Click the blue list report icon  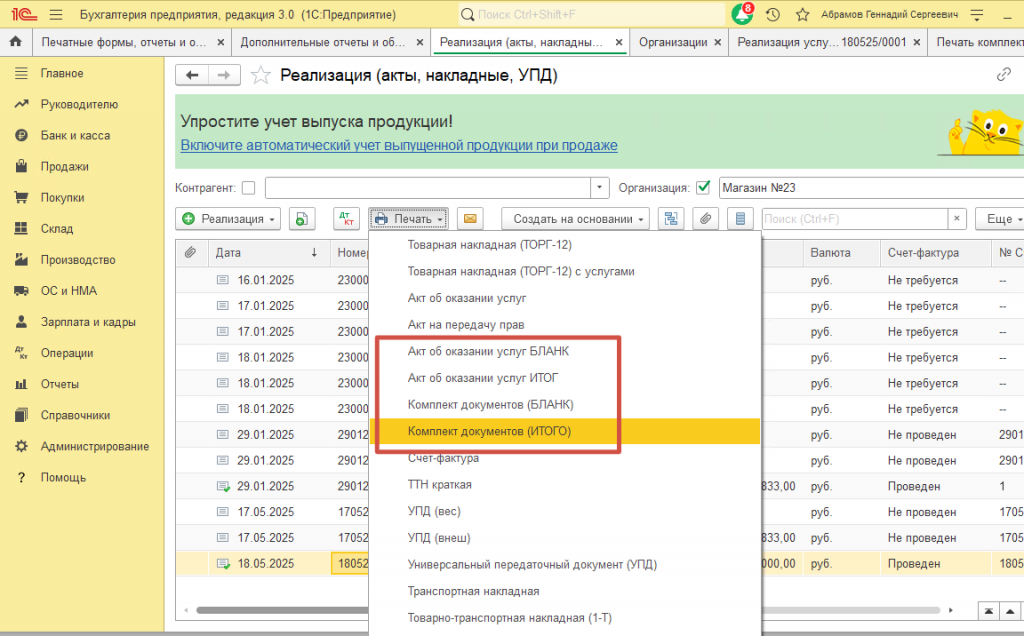(740, 219)
